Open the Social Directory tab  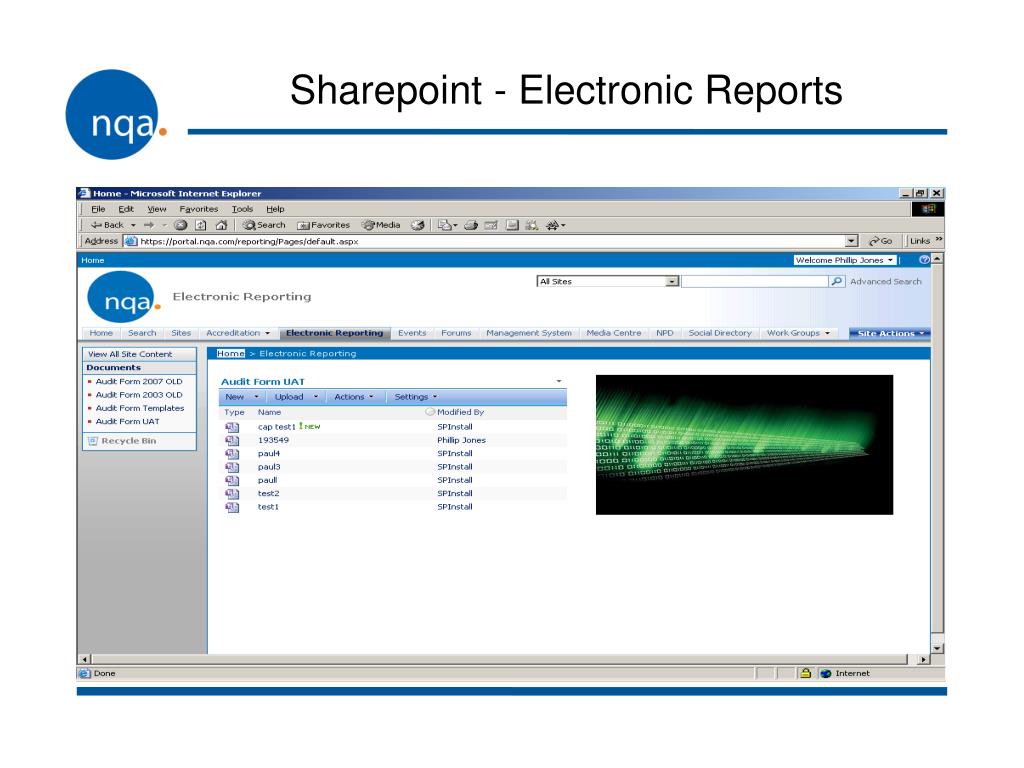720,333
